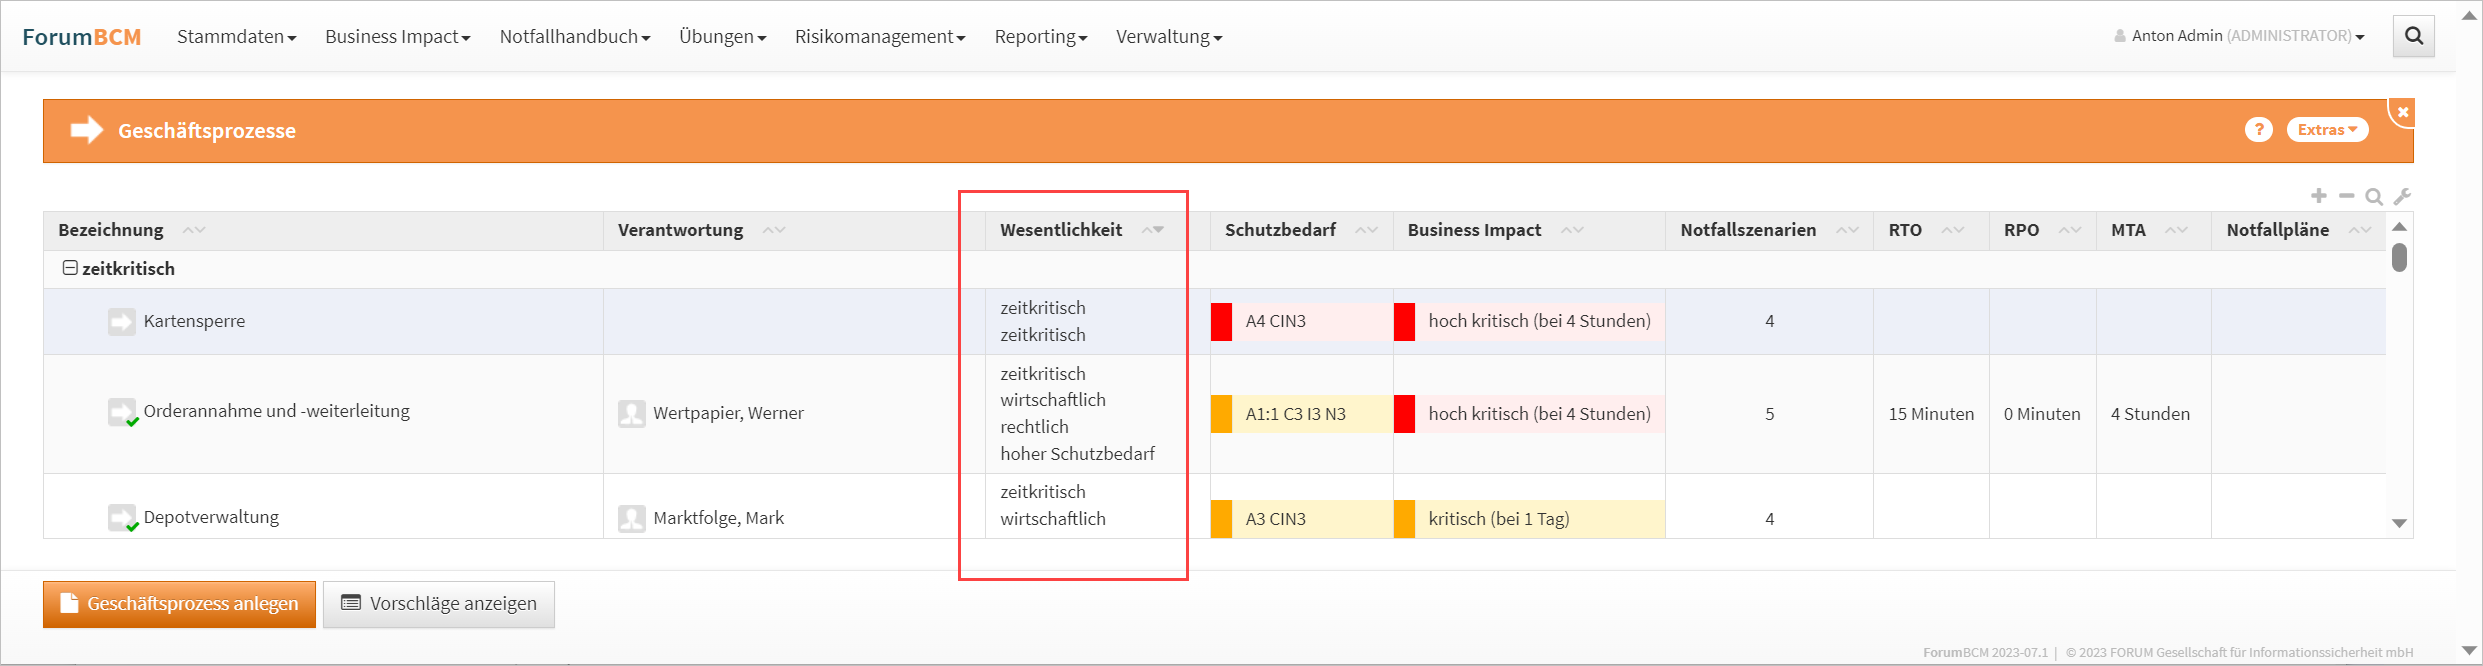This screenshot has width=2483, height=666.
Task: Click the search magnifier icon in navbar
Action: click(x=2413, y=37)
